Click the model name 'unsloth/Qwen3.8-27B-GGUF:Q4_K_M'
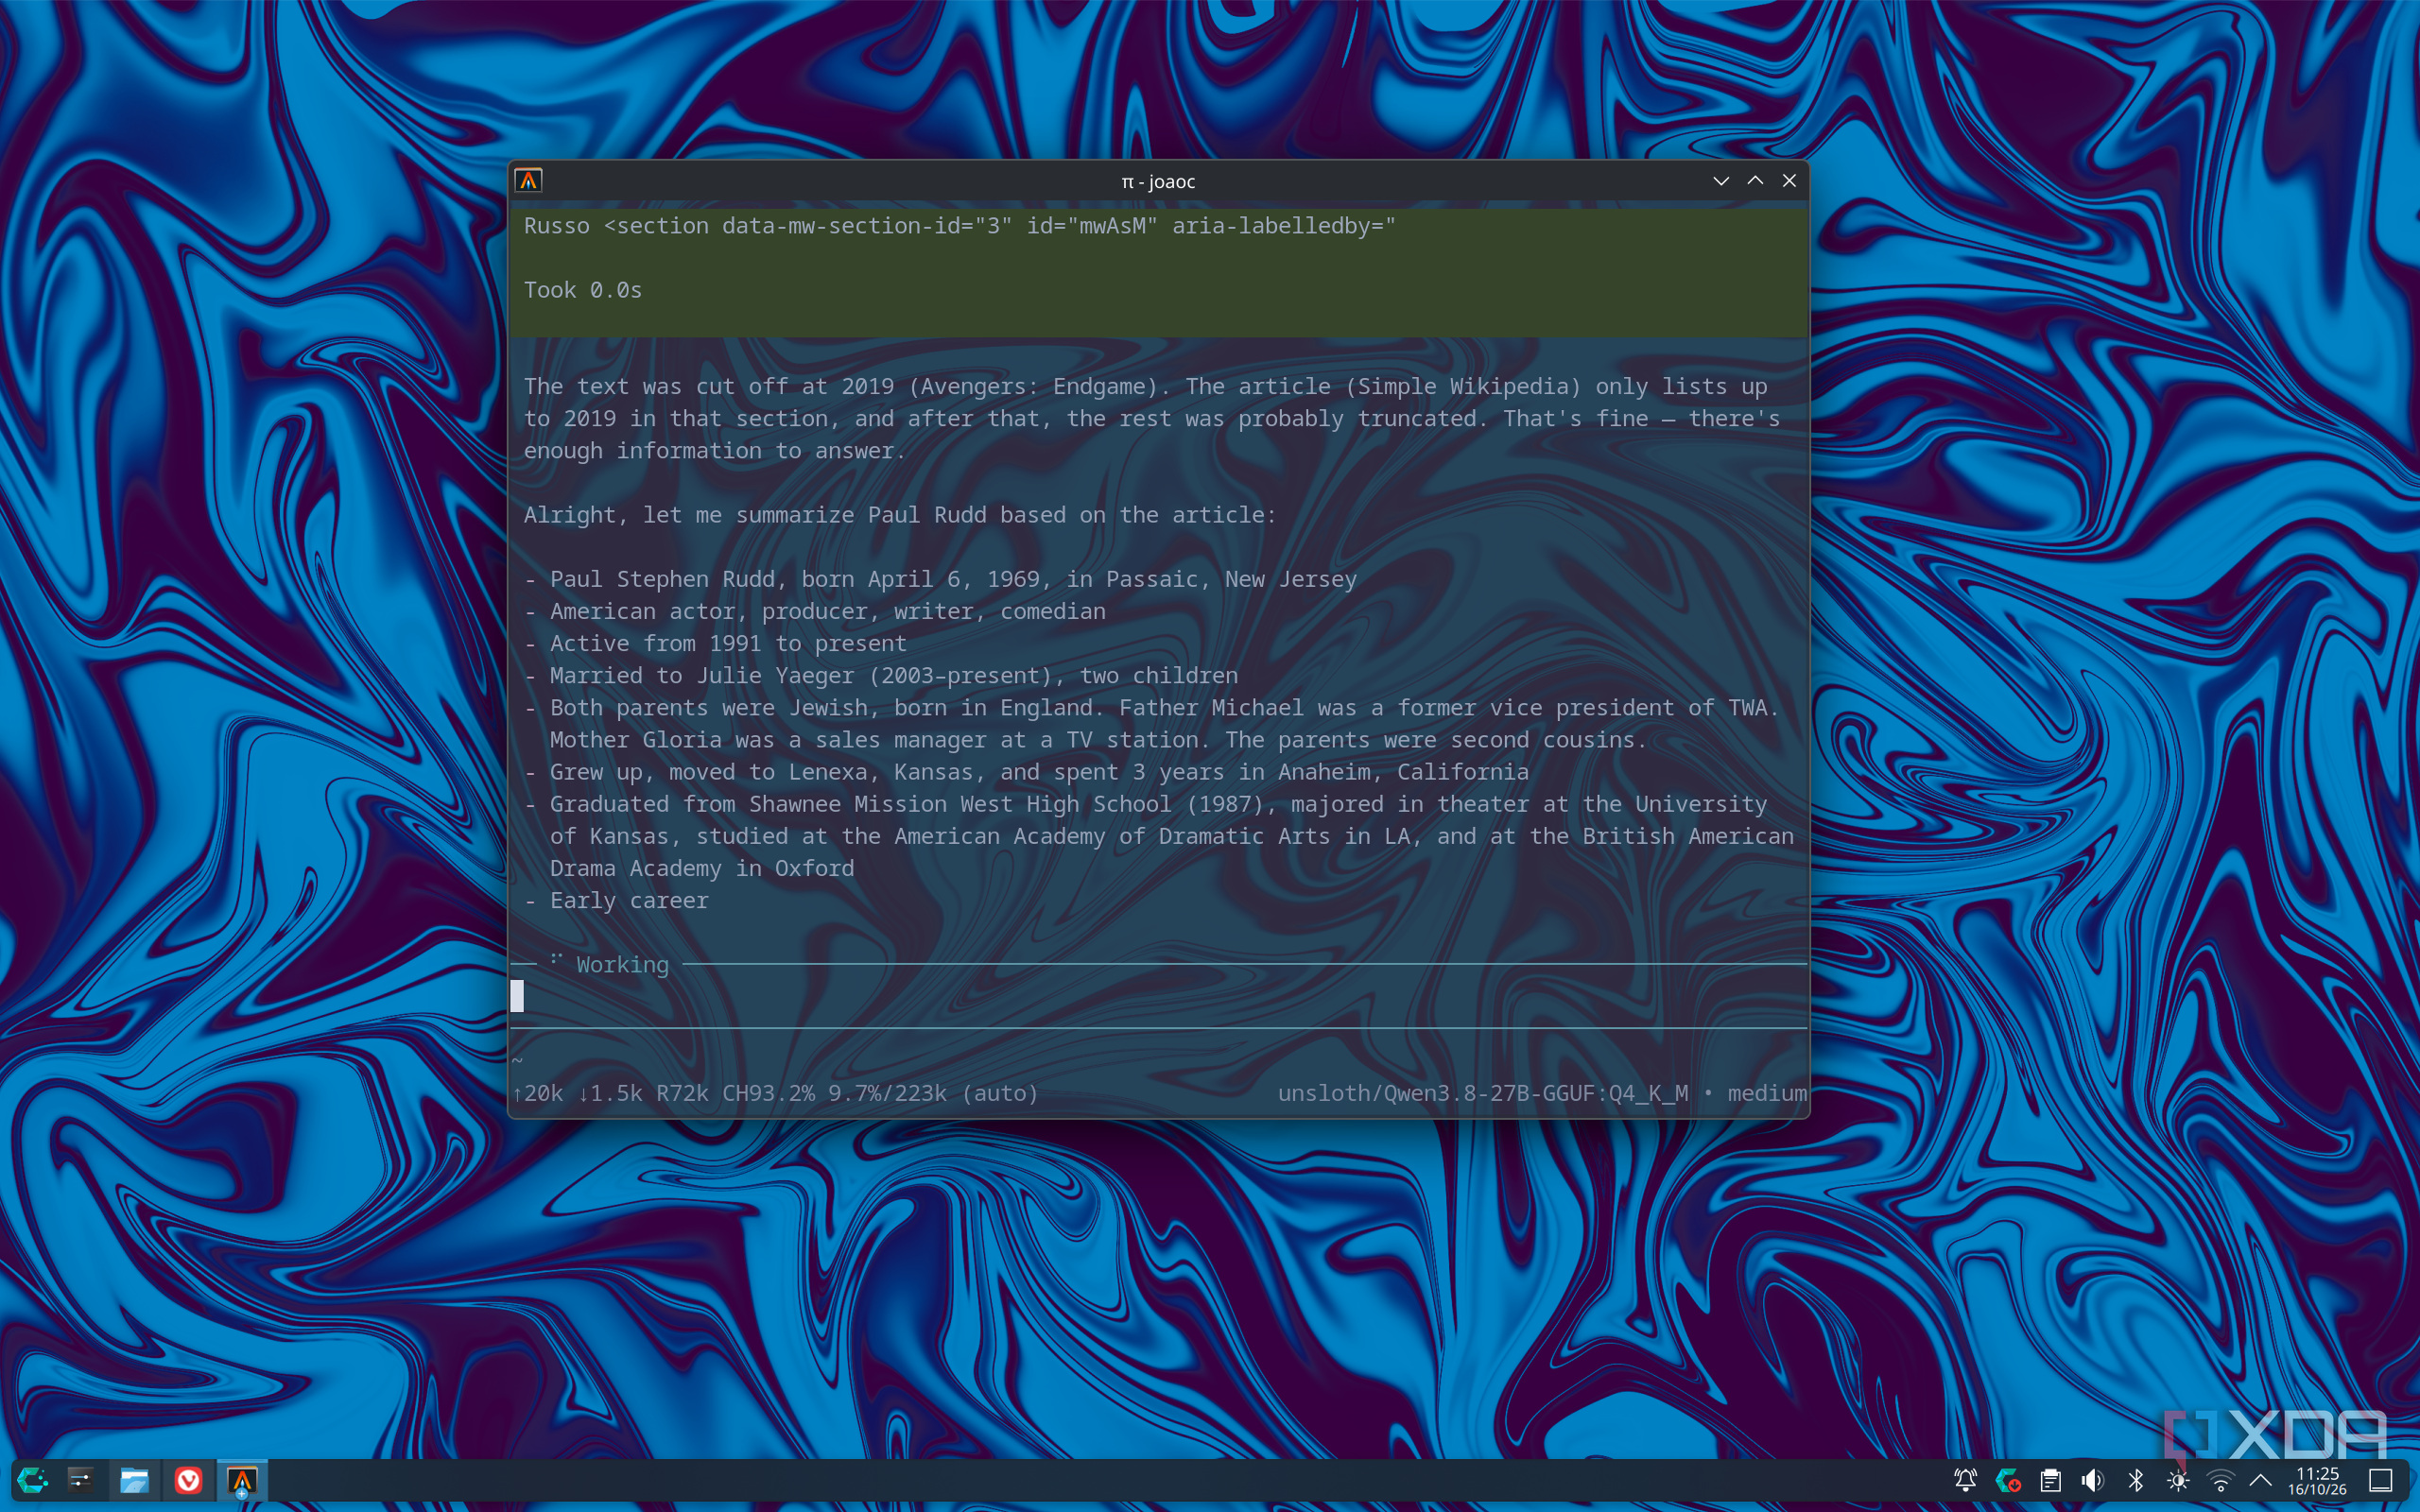The width and height of the screenshot is (2420, 1512). (x=1483, y=1093)
